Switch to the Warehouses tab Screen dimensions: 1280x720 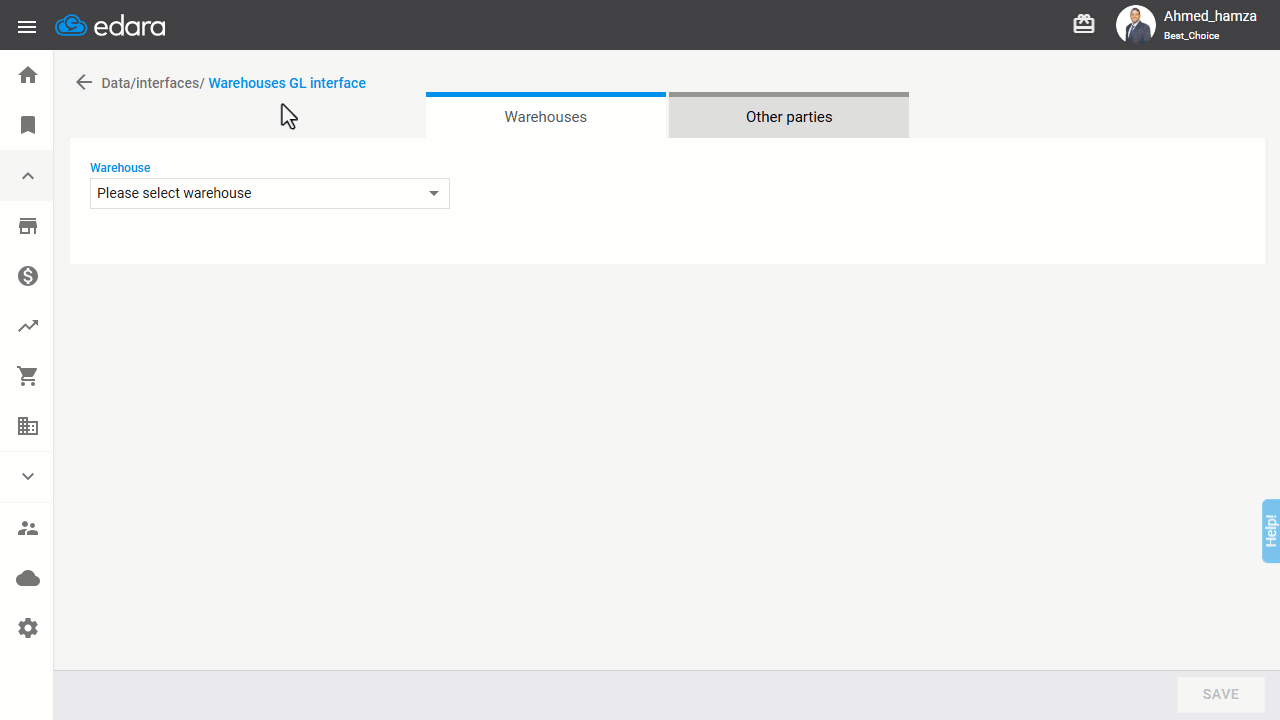[546, 115]
